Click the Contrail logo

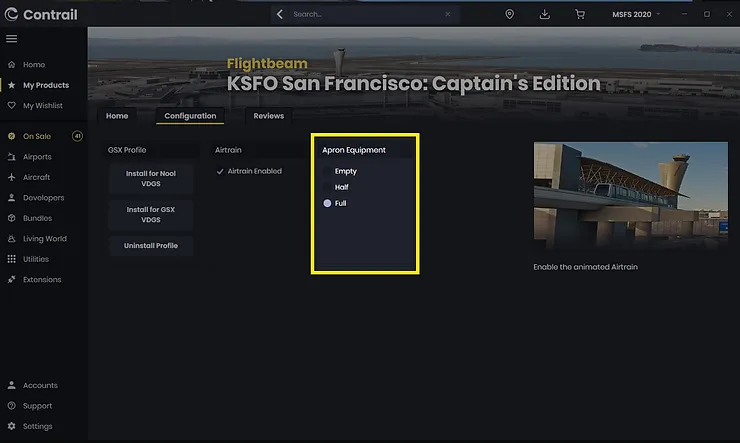pyautogui.click(x=41, y=15)
